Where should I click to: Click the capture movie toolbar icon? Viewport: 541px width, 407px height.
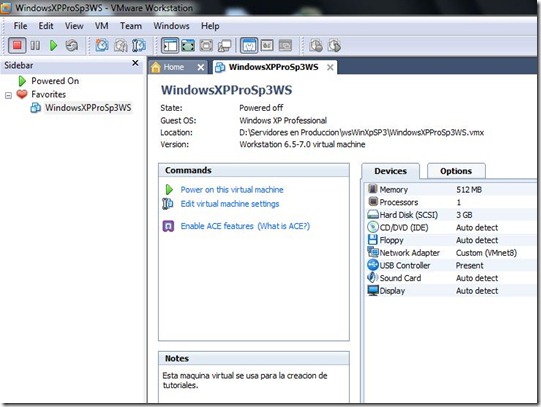point(316,45)
